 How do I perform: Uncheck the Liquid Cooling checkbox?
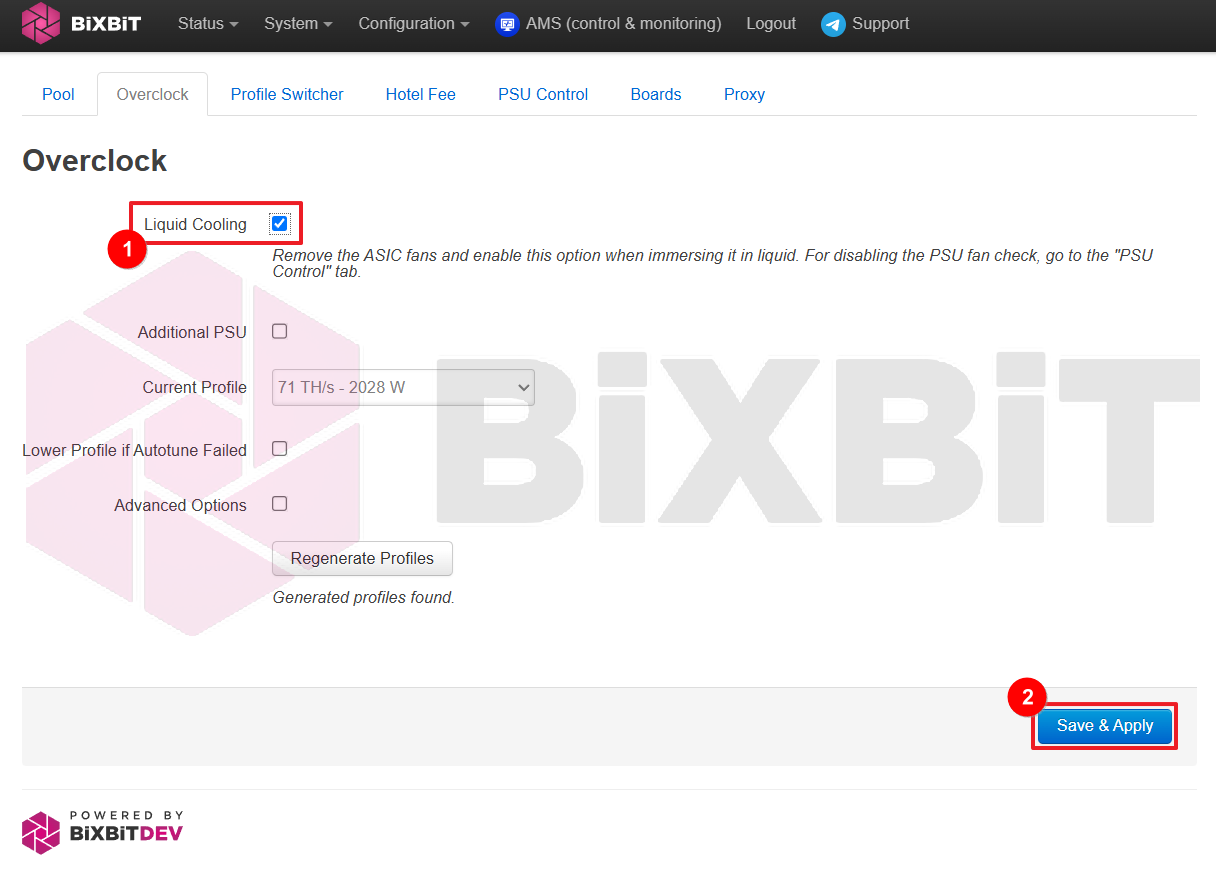(280, 223)
